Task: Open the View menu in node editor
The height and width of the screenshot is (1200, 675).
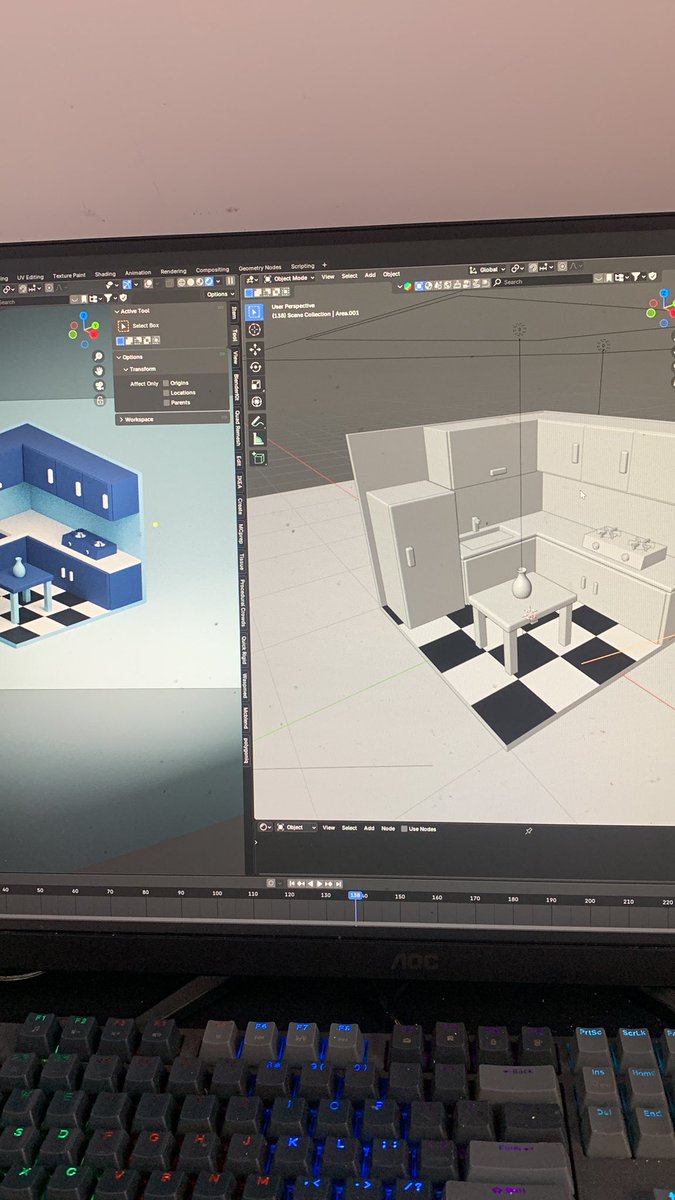Action: pos(328,828)
